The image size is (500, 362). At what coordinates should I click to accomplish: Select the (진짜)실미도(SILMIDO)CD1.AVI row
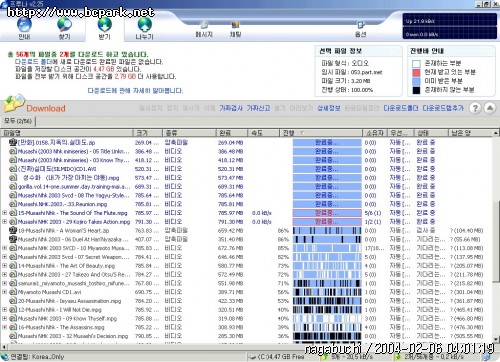click(246, 169)
